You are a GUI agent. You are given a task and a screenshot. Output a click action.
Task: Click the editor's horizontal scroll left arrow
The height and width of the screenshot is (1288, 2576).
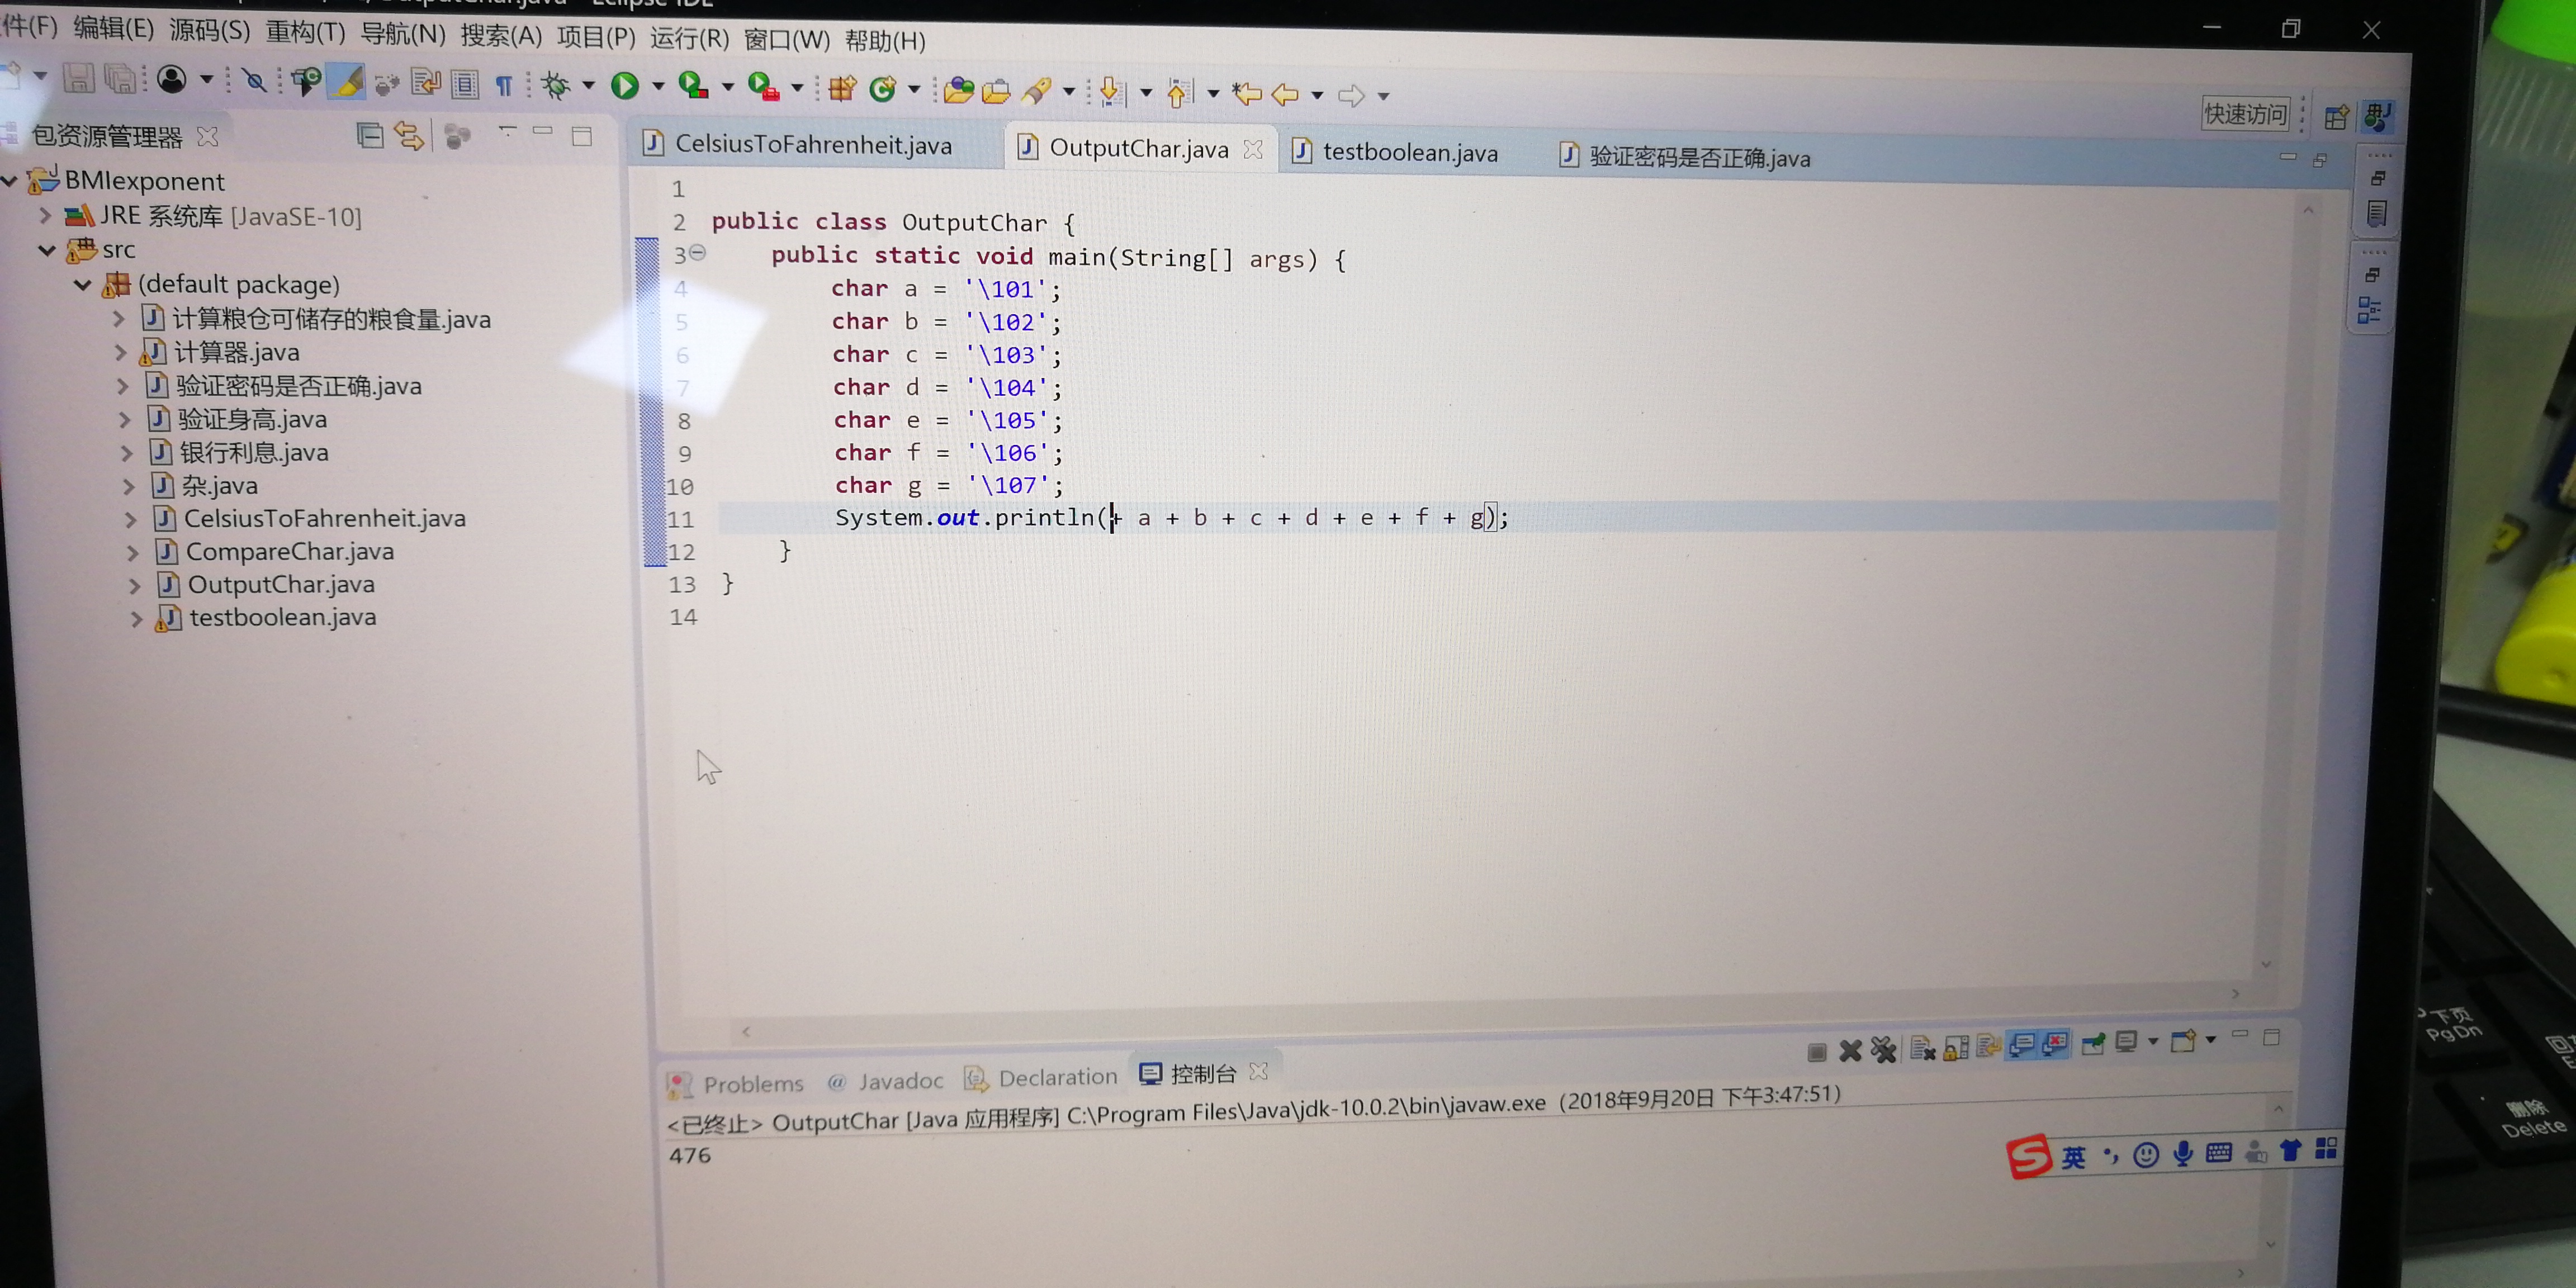click(746, 1031)
